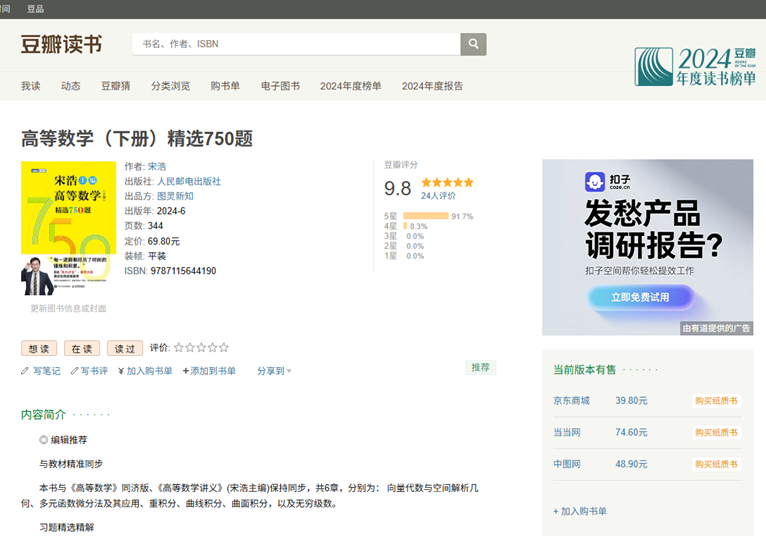Open the 我读 nav item
The image size is (766, 544).
pyautogui.click(x=31, y=86)
